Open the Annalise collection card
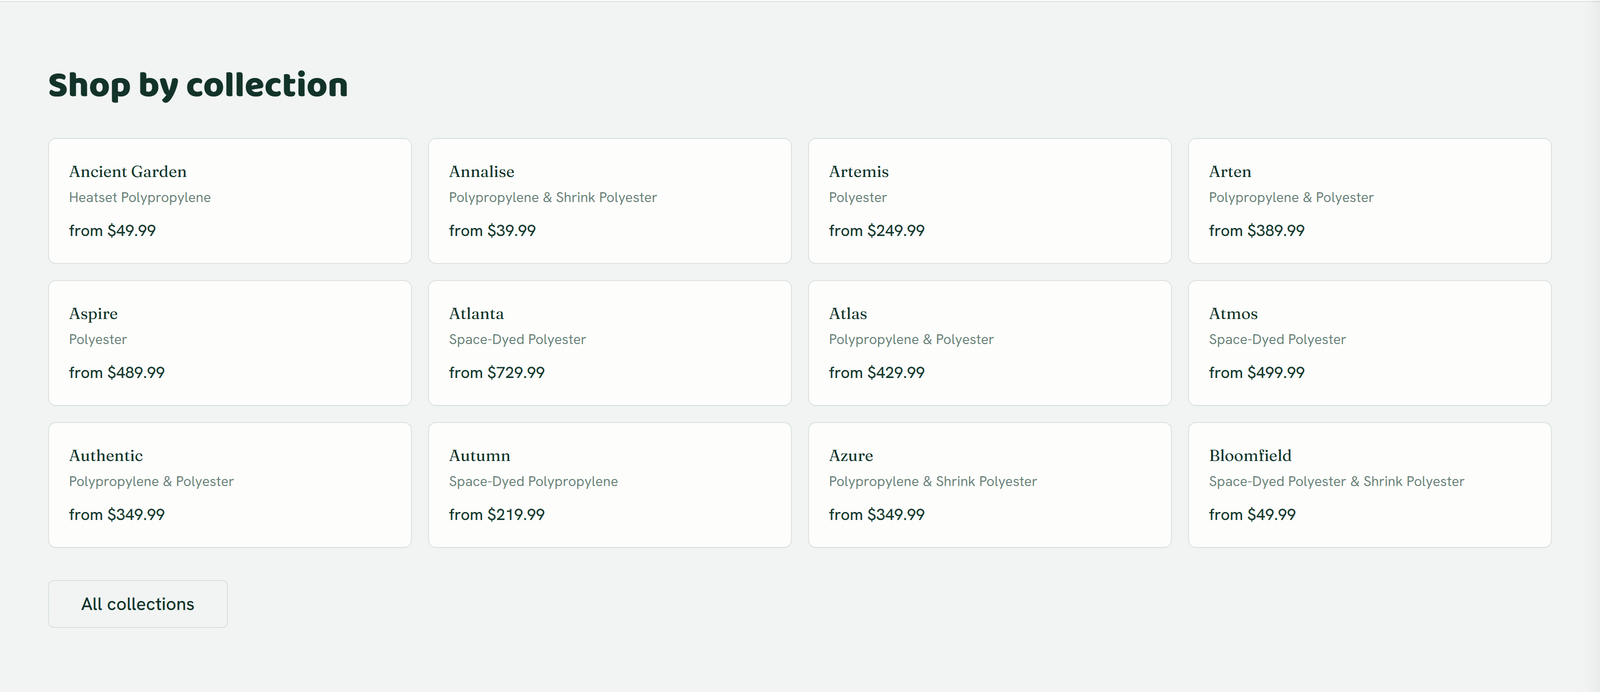The width and height of the screenshot is (1600, 692). pos(610,201)
